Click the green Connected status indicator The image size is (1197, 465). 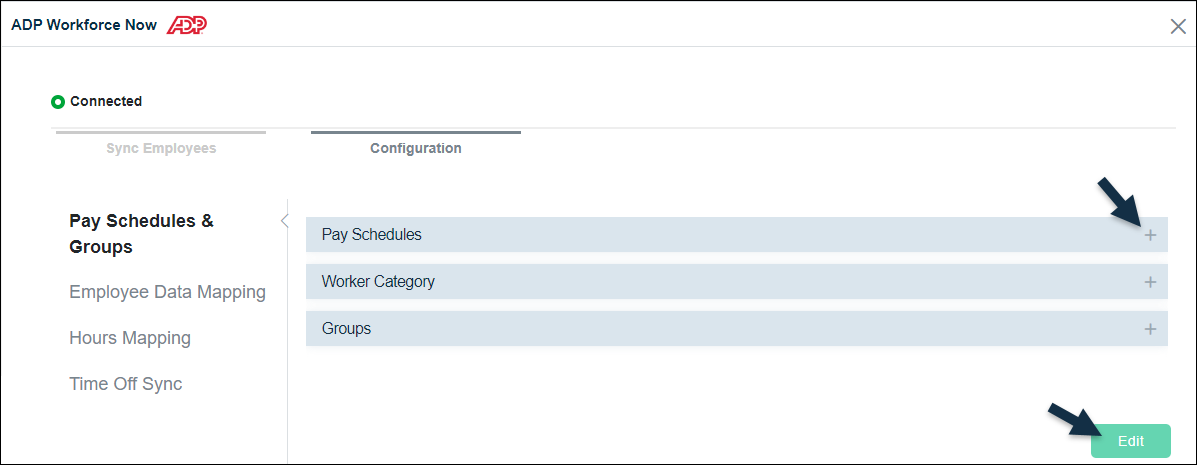(58, 102)
